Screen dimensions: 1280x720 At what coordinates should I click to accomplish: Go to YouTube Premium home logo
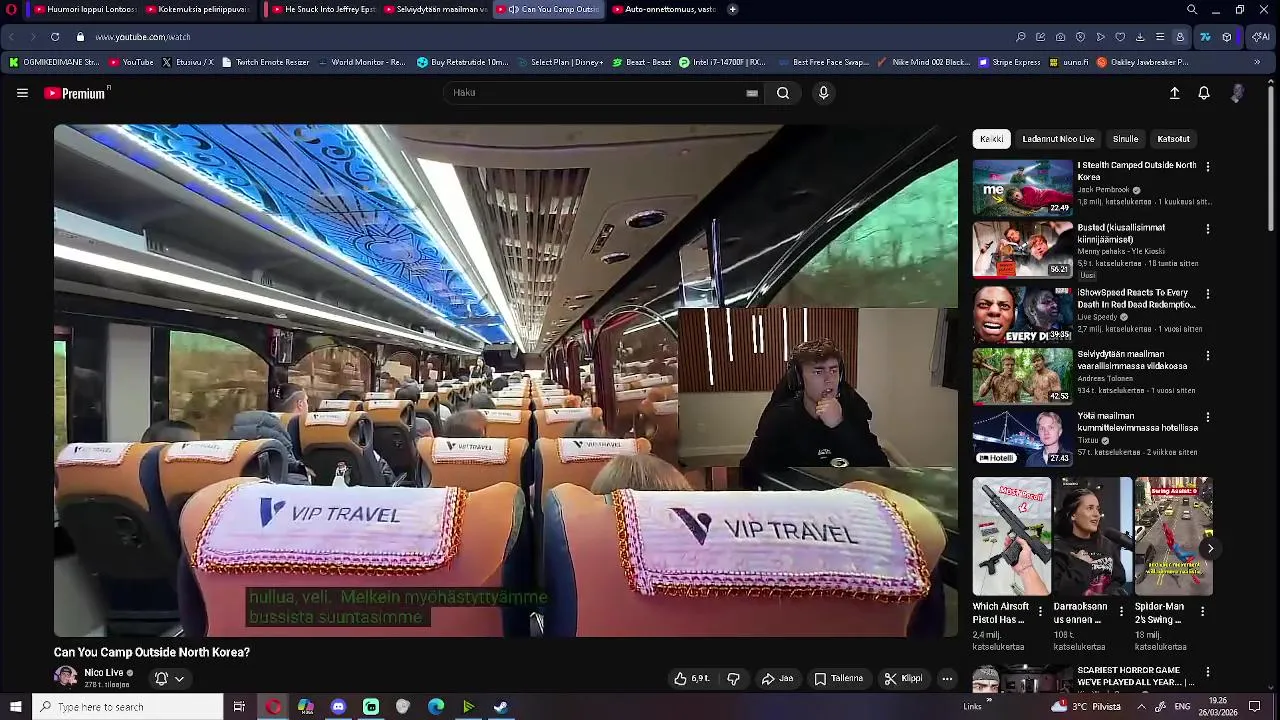tap(77, 93)
